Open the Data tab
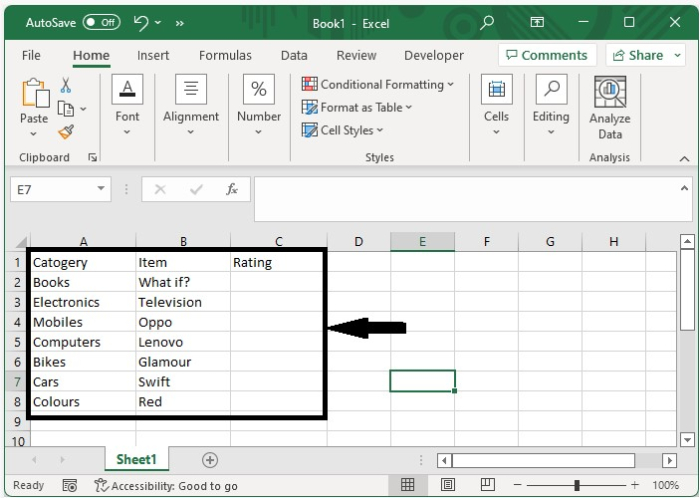700x498 pixels. (294, 55)
